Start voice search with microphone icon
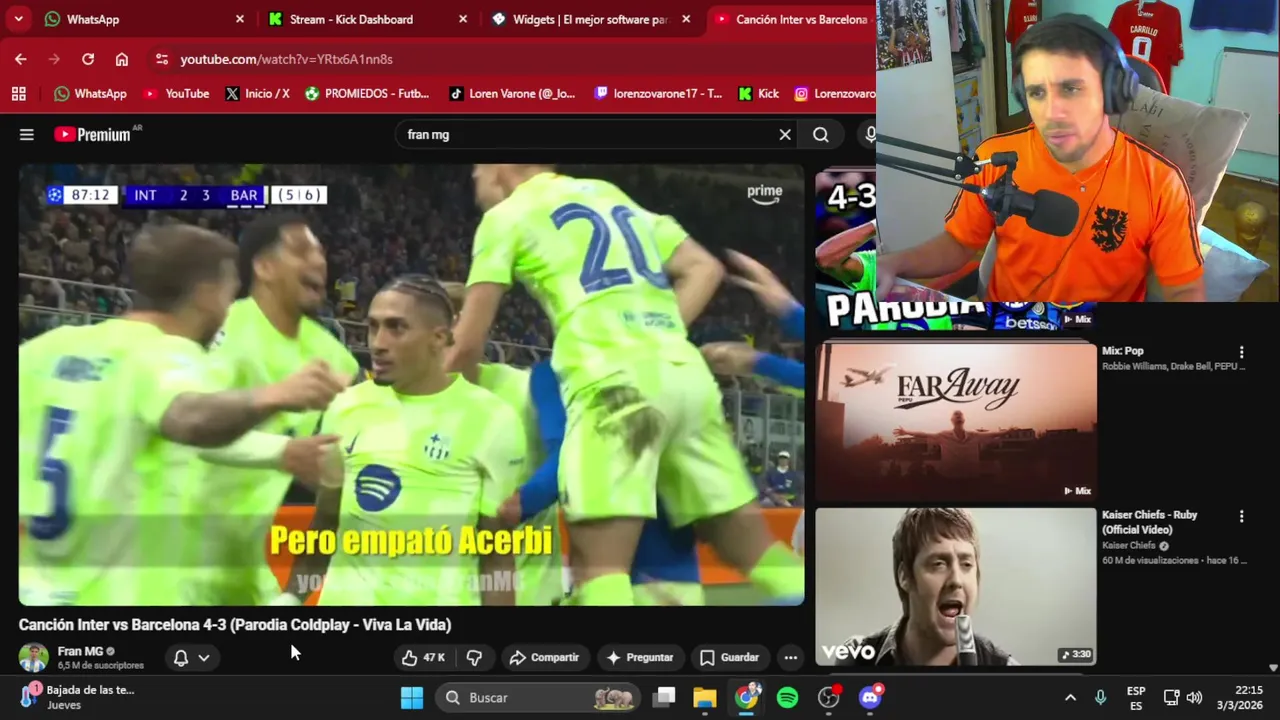The width and height of the screenshot is (1280, 720). coord(870,134)
